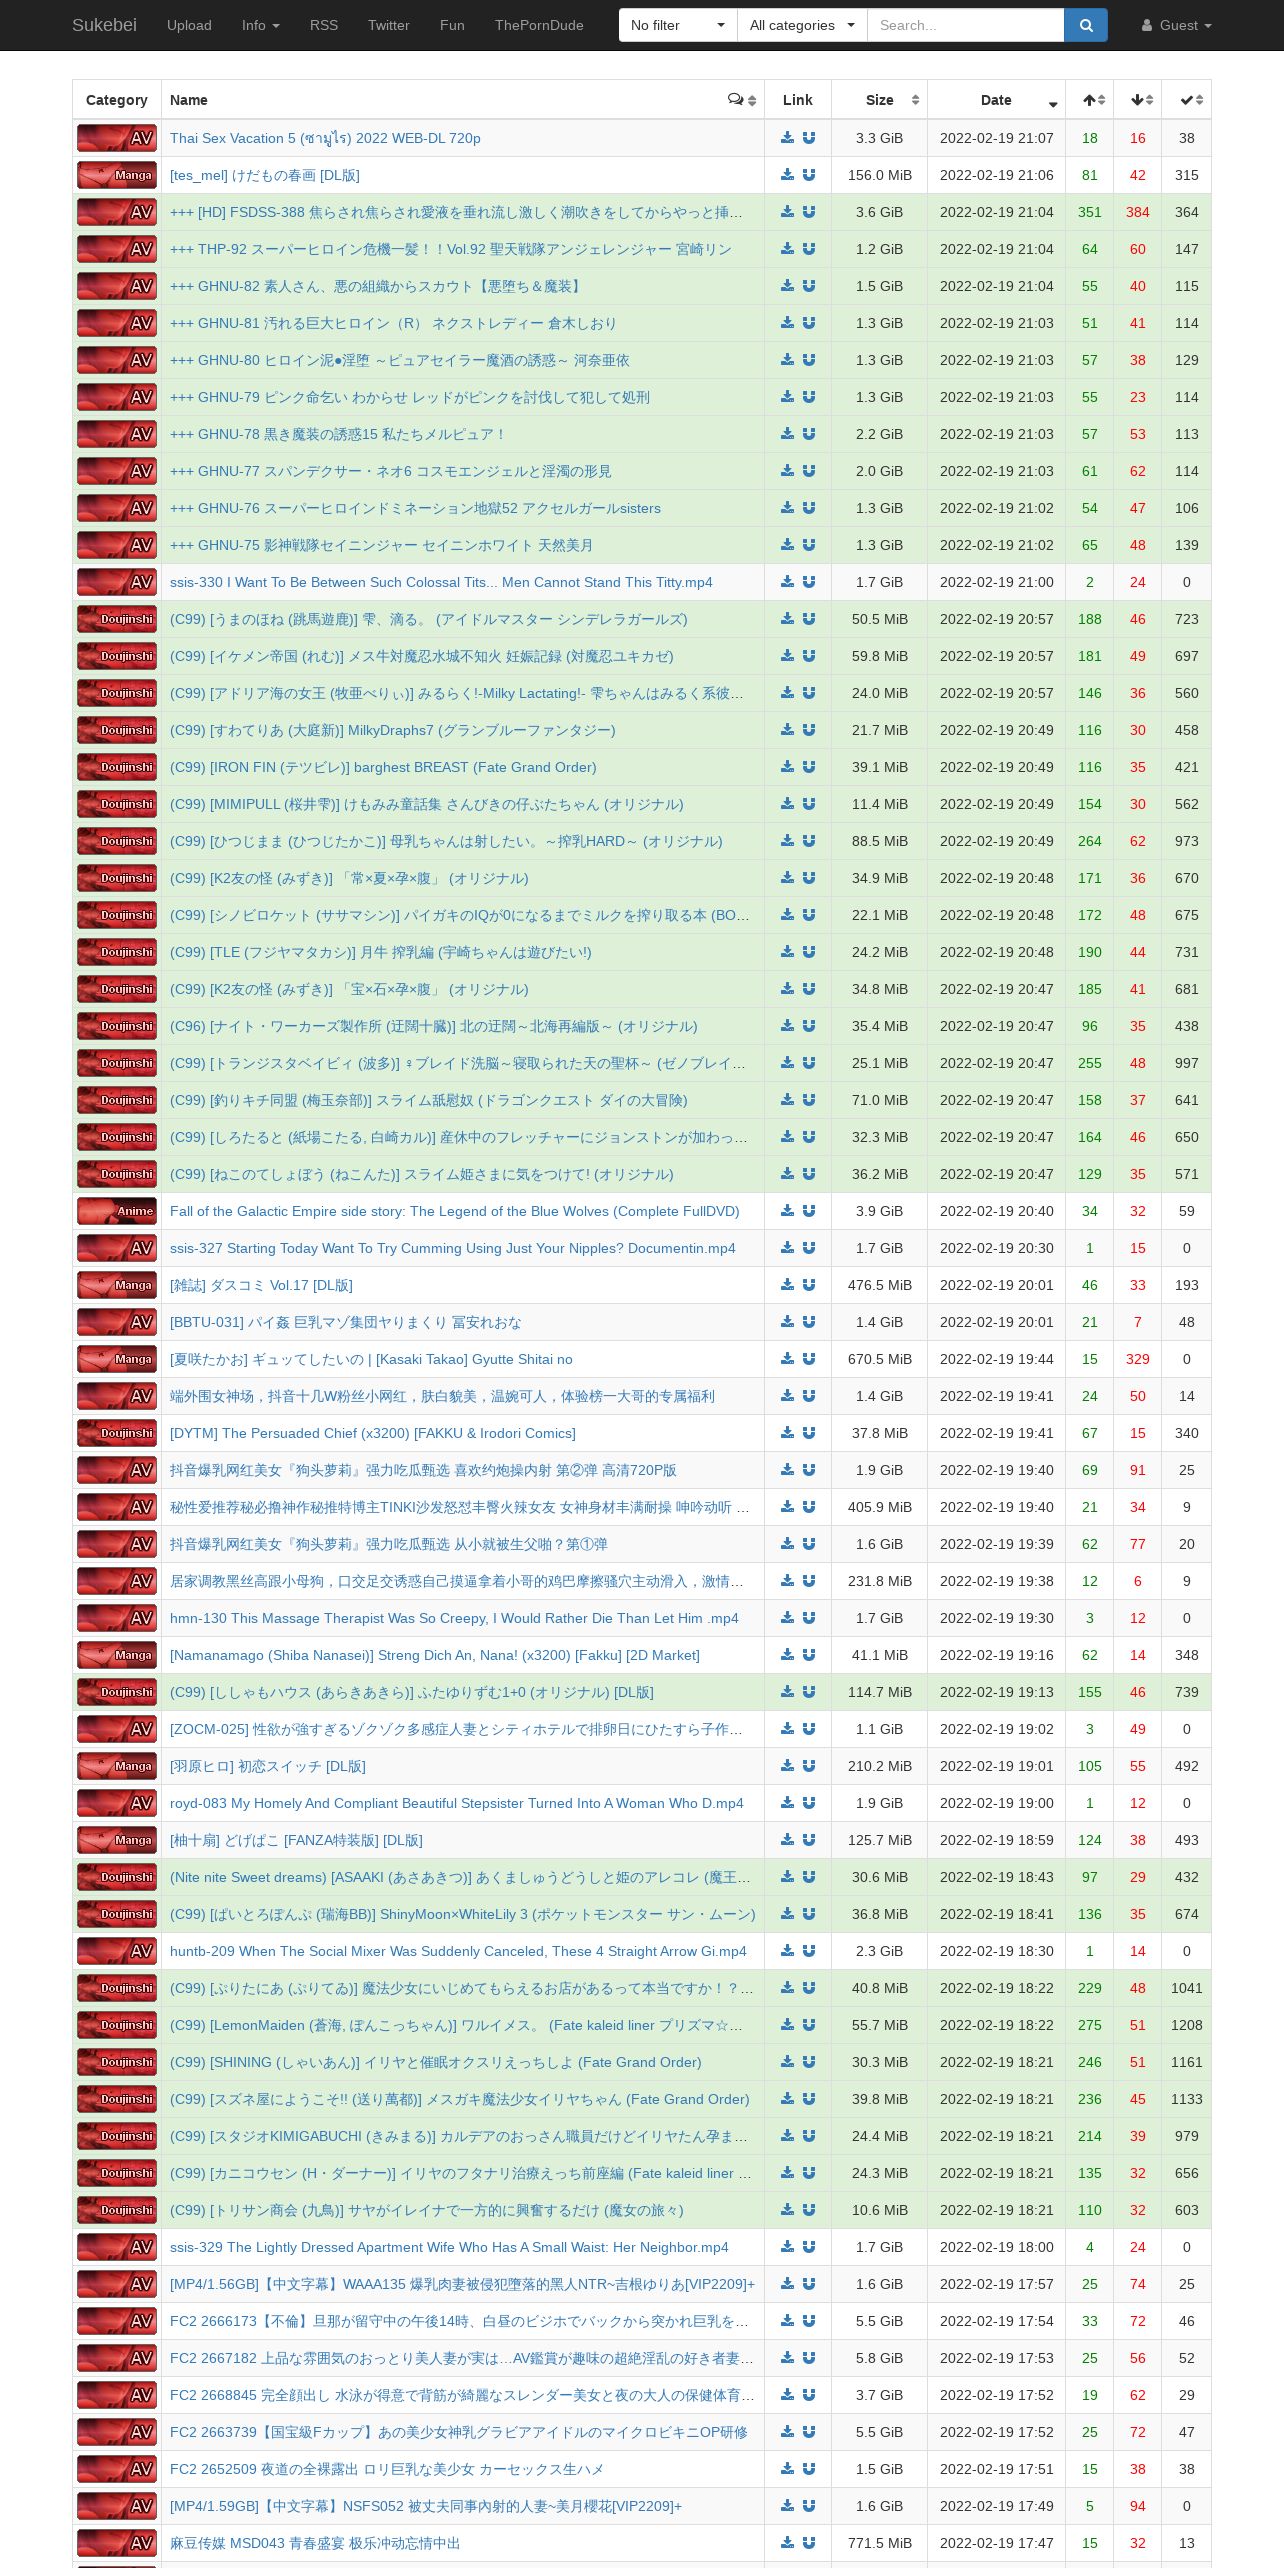The width and height of the screenshot is (1284, 2568).
Task: Click size value 156.0 MiB
Action: click(880, 175)
